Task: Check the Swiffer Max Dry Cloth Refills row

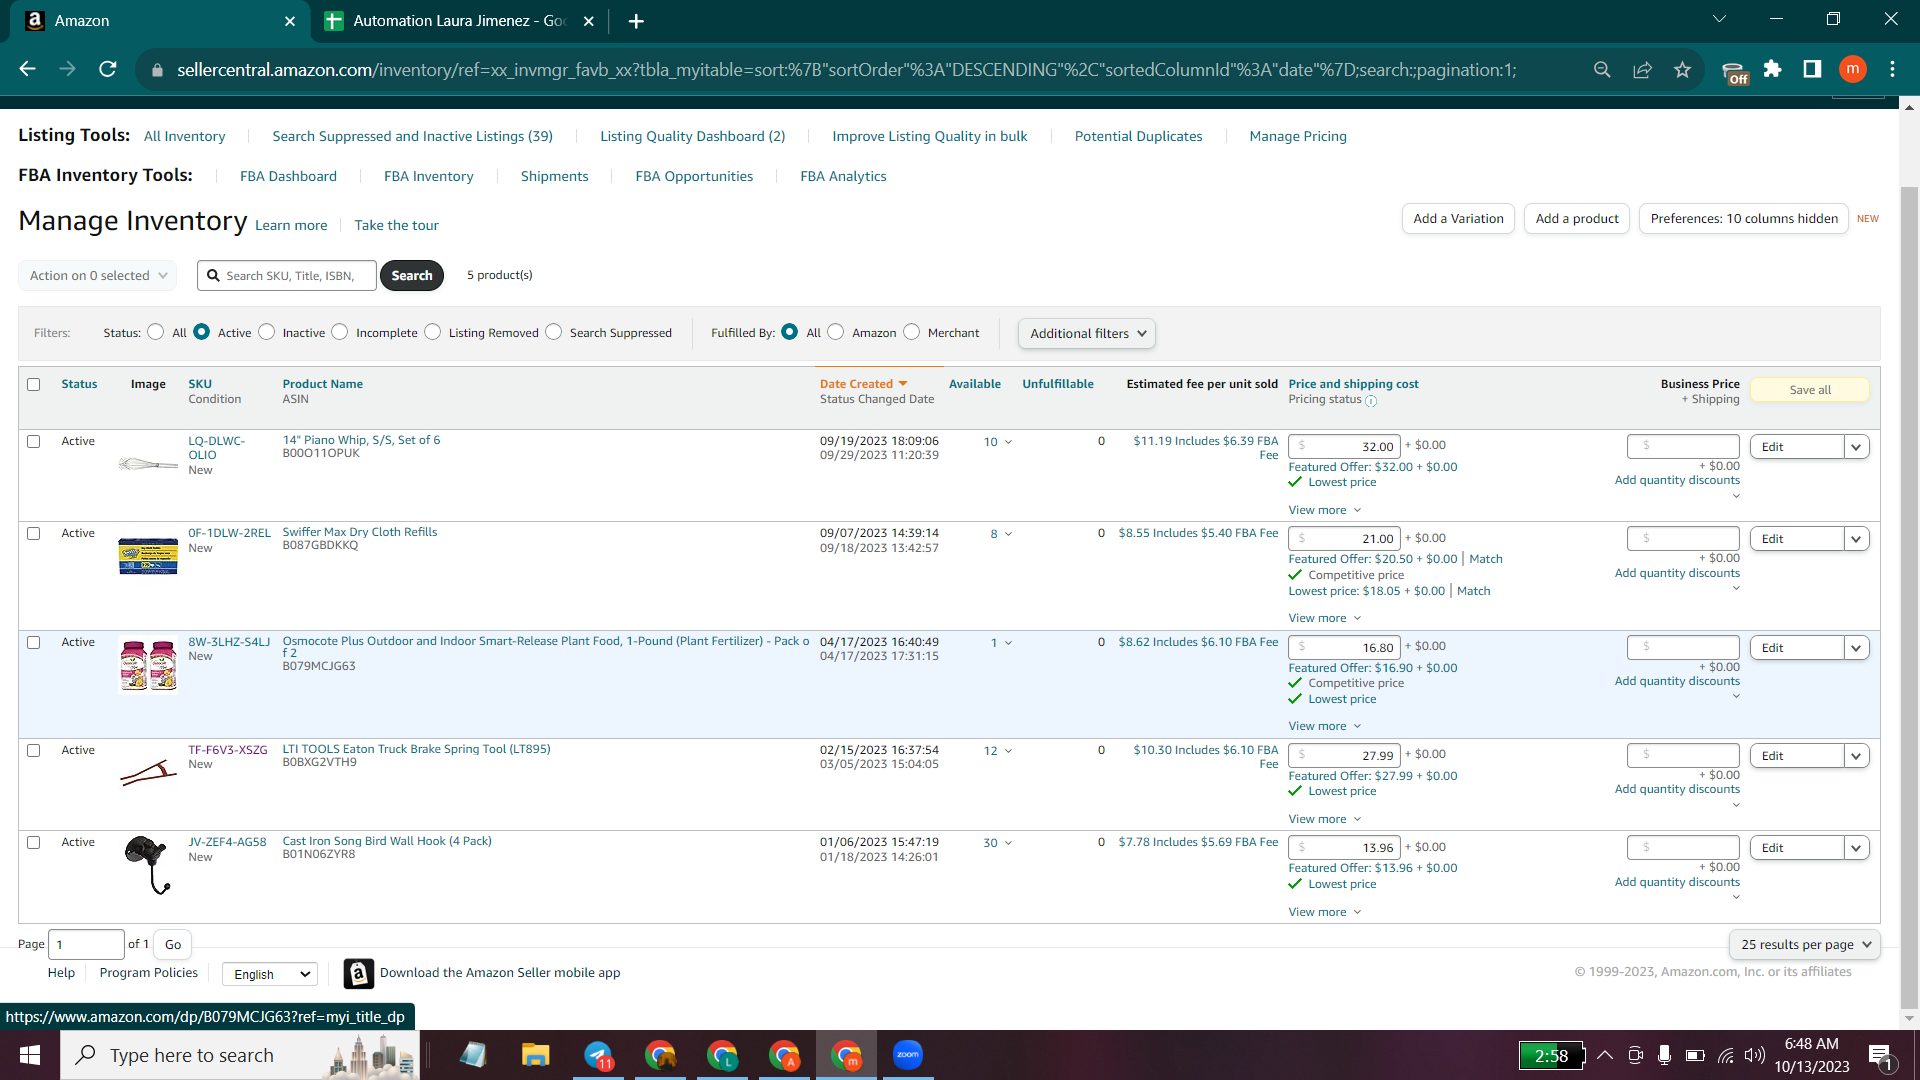Action: [34, 533]
